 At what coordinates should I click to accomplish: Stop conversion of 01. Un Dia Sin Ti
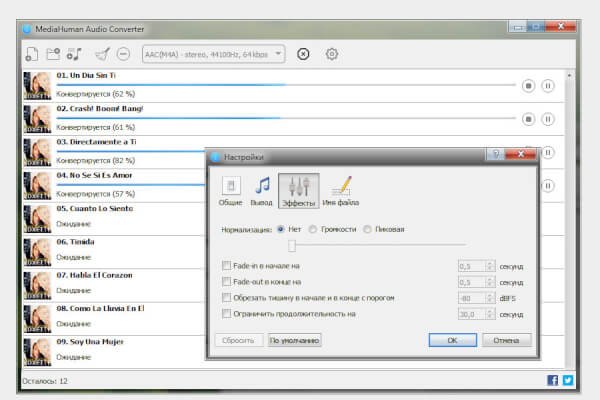(x=528, y=86)
